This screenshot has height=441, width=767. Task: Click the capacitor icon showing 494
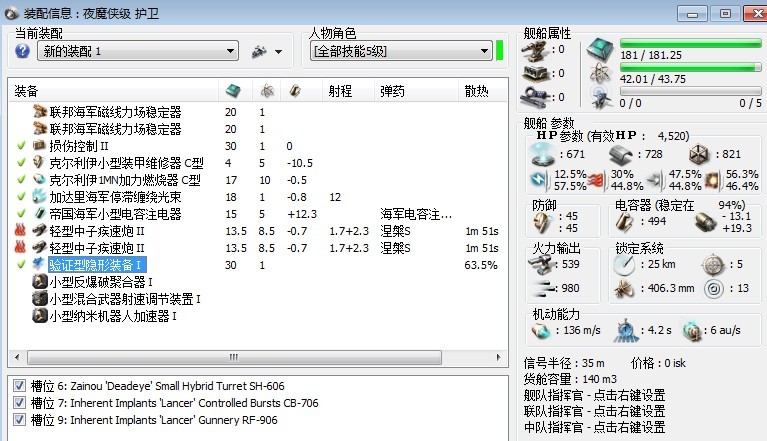625,221
